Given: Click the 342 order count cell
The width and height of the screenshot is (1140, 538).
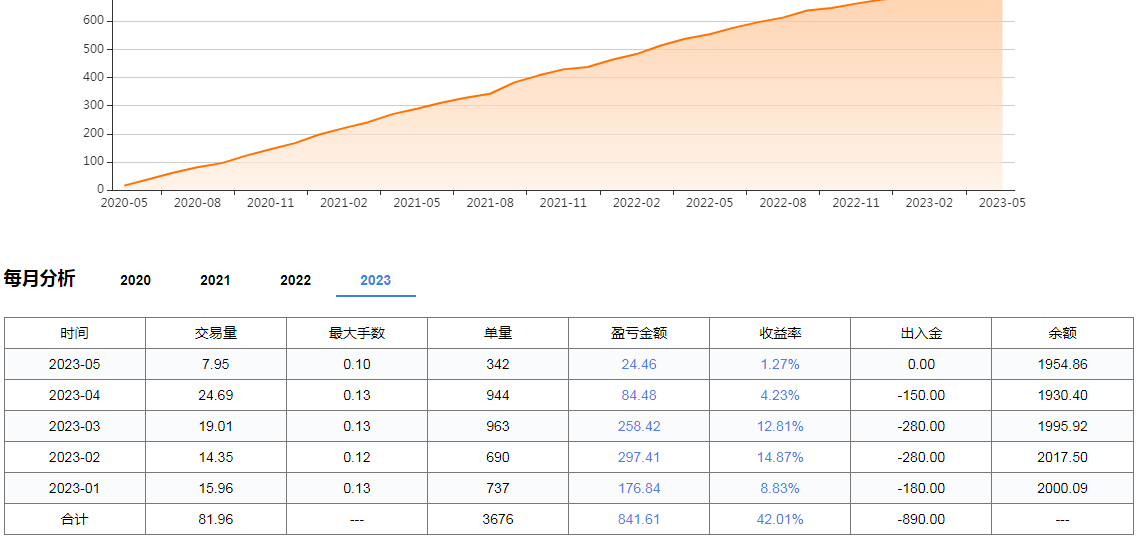Looking at the screenshot, I should point(498,365).
